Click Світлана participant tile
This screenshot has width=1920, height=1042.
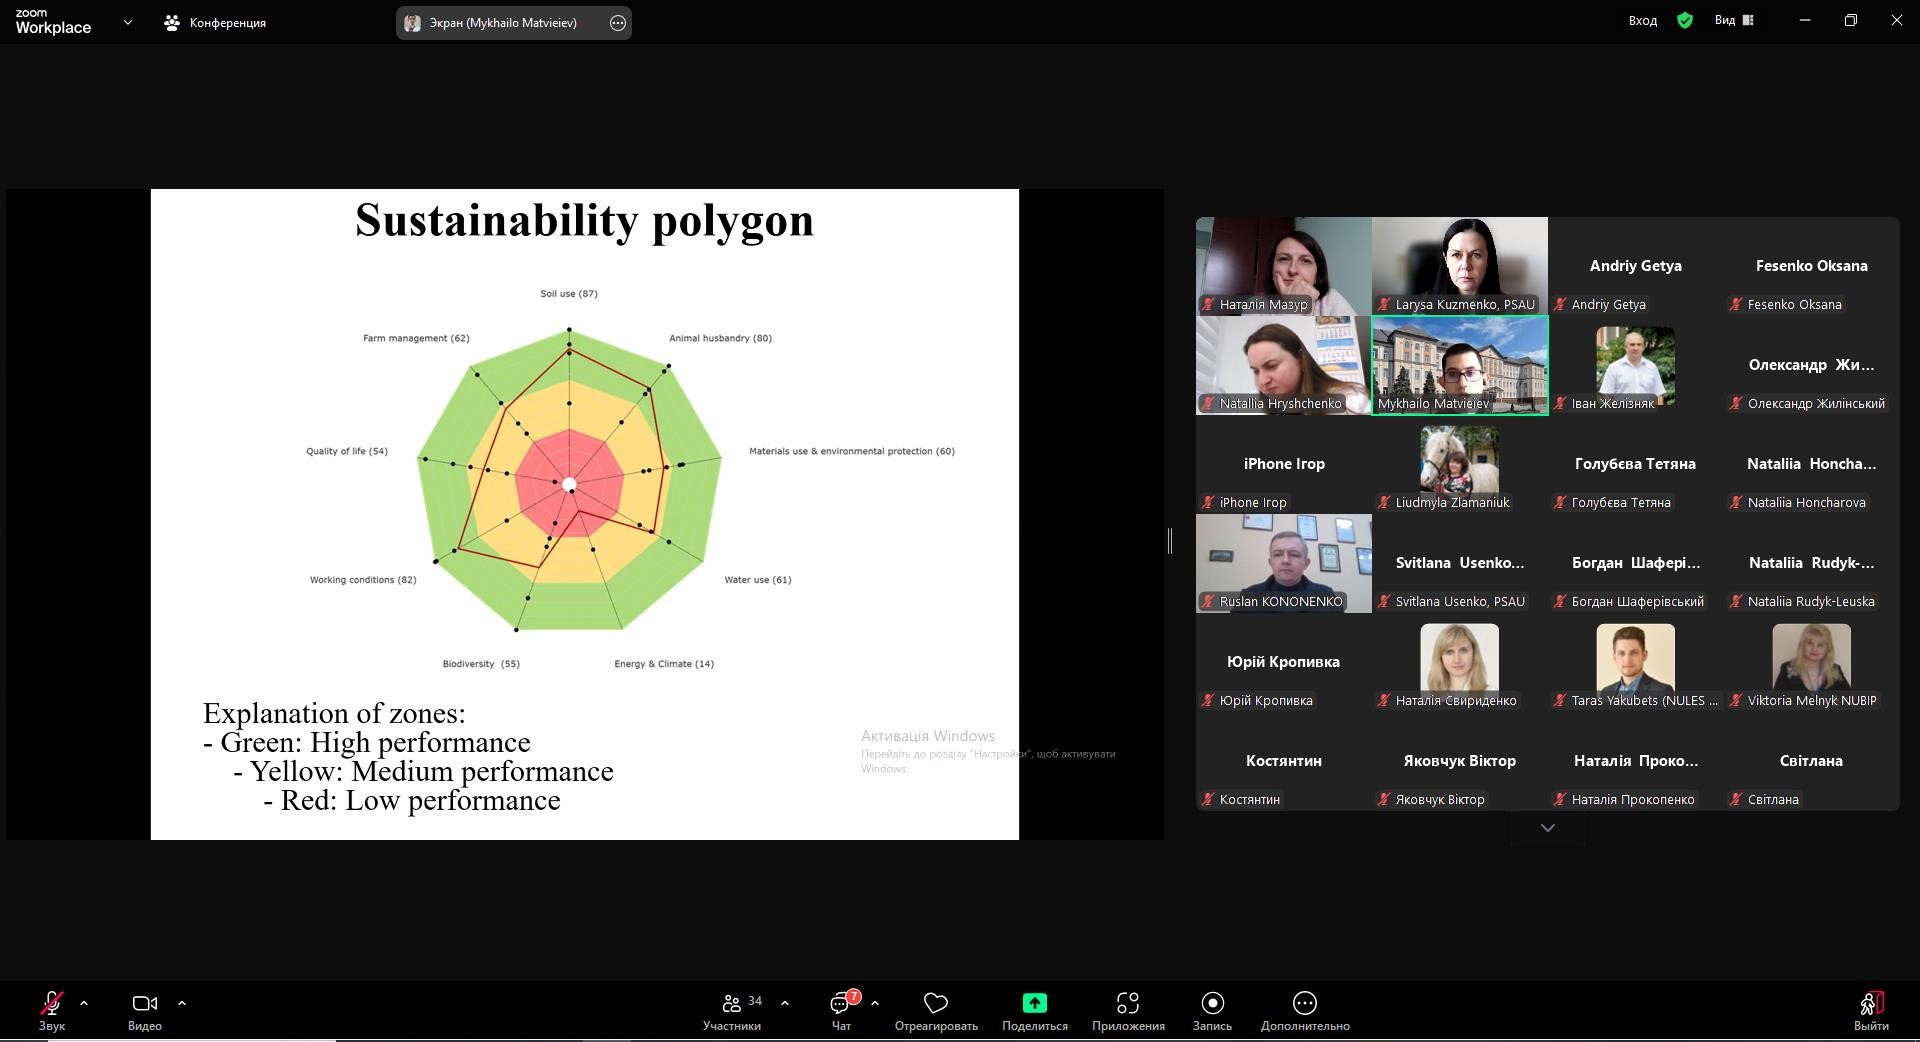1812,761
